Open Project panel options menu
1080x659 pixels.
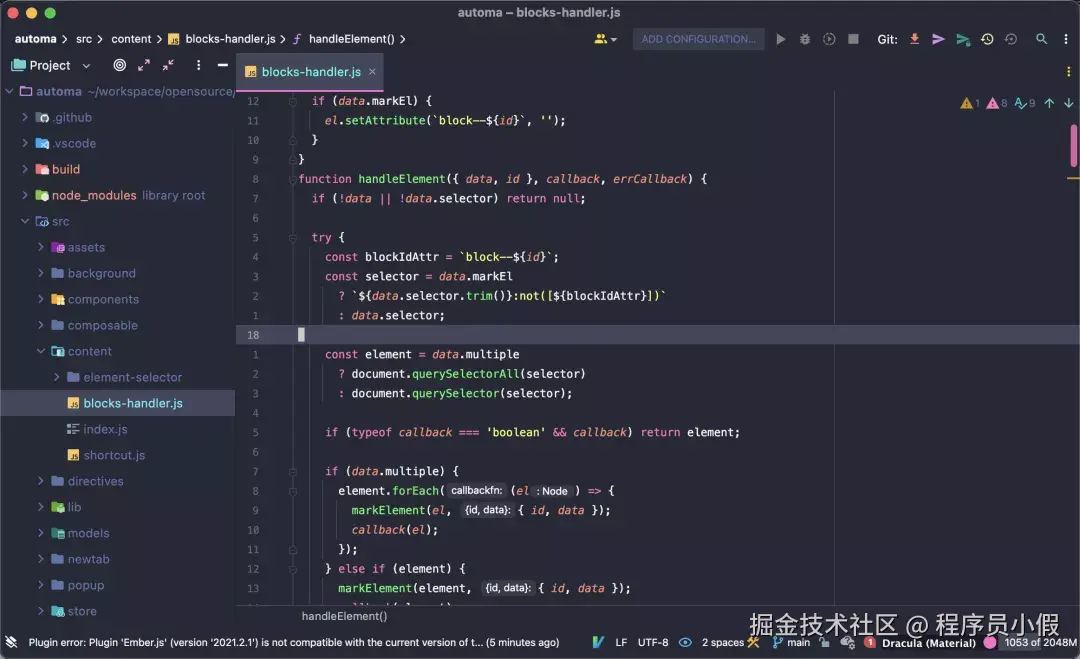coord(198,65)
